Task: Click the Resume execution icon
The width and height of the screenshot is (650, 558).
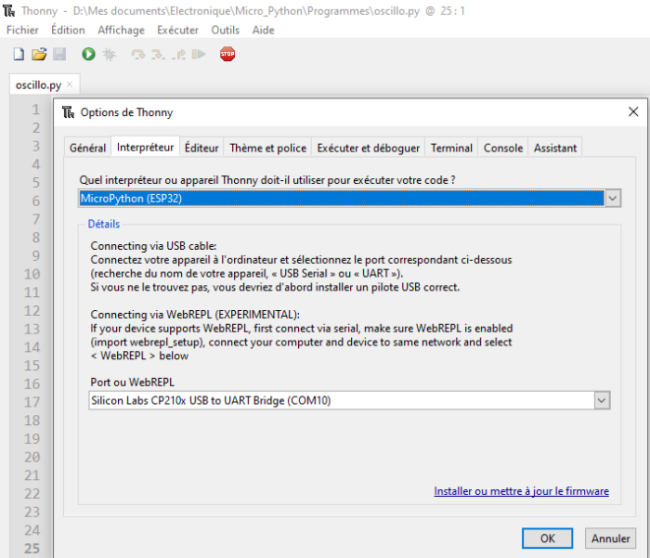Action: [199, 54]
